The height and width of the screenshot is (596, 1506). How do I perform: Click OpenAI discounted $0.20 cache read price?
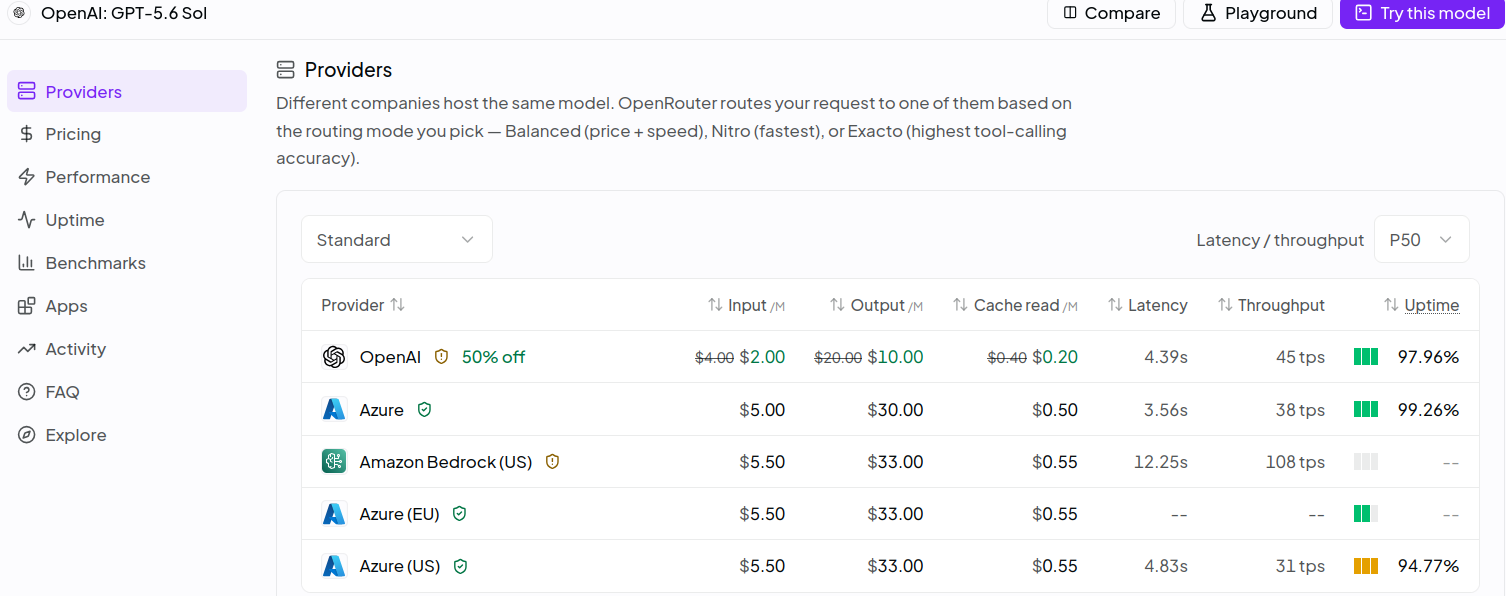[x=1055, y=357]
